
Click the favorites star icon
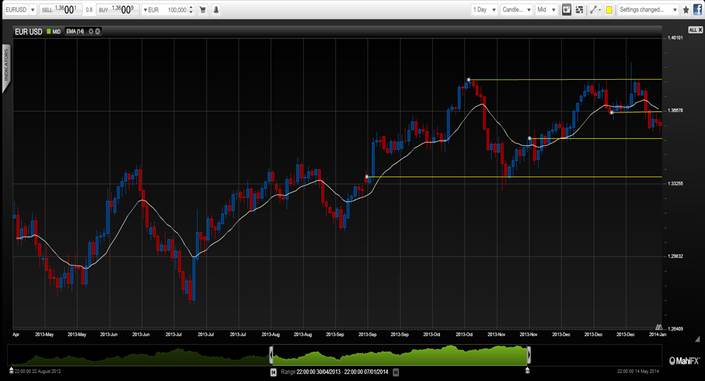(686, 9)
